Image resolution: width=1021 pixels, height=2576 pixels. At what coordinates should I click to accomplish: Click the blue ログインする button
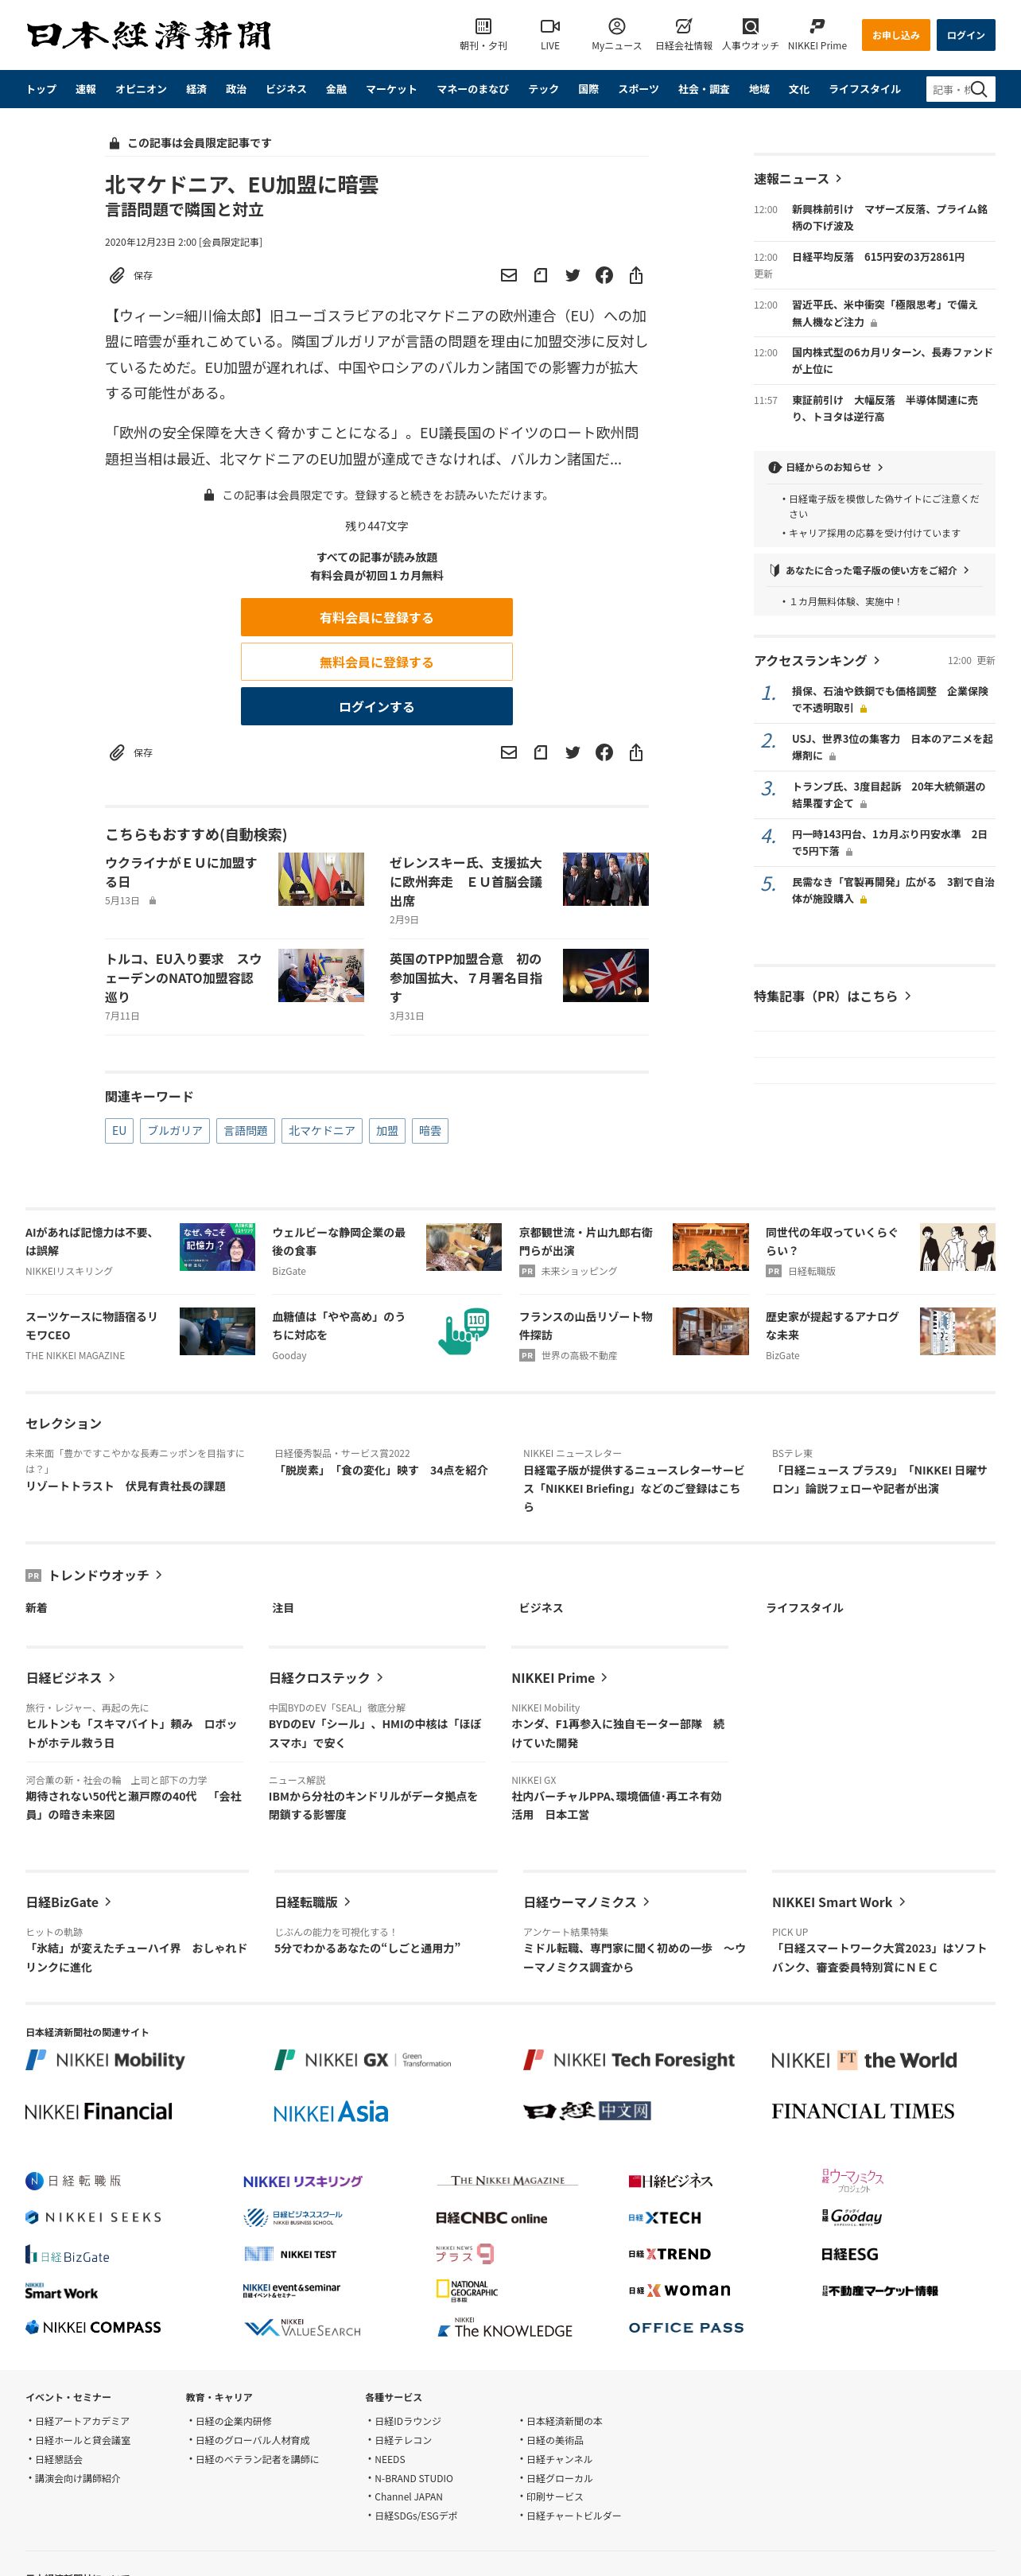[377, 706]
